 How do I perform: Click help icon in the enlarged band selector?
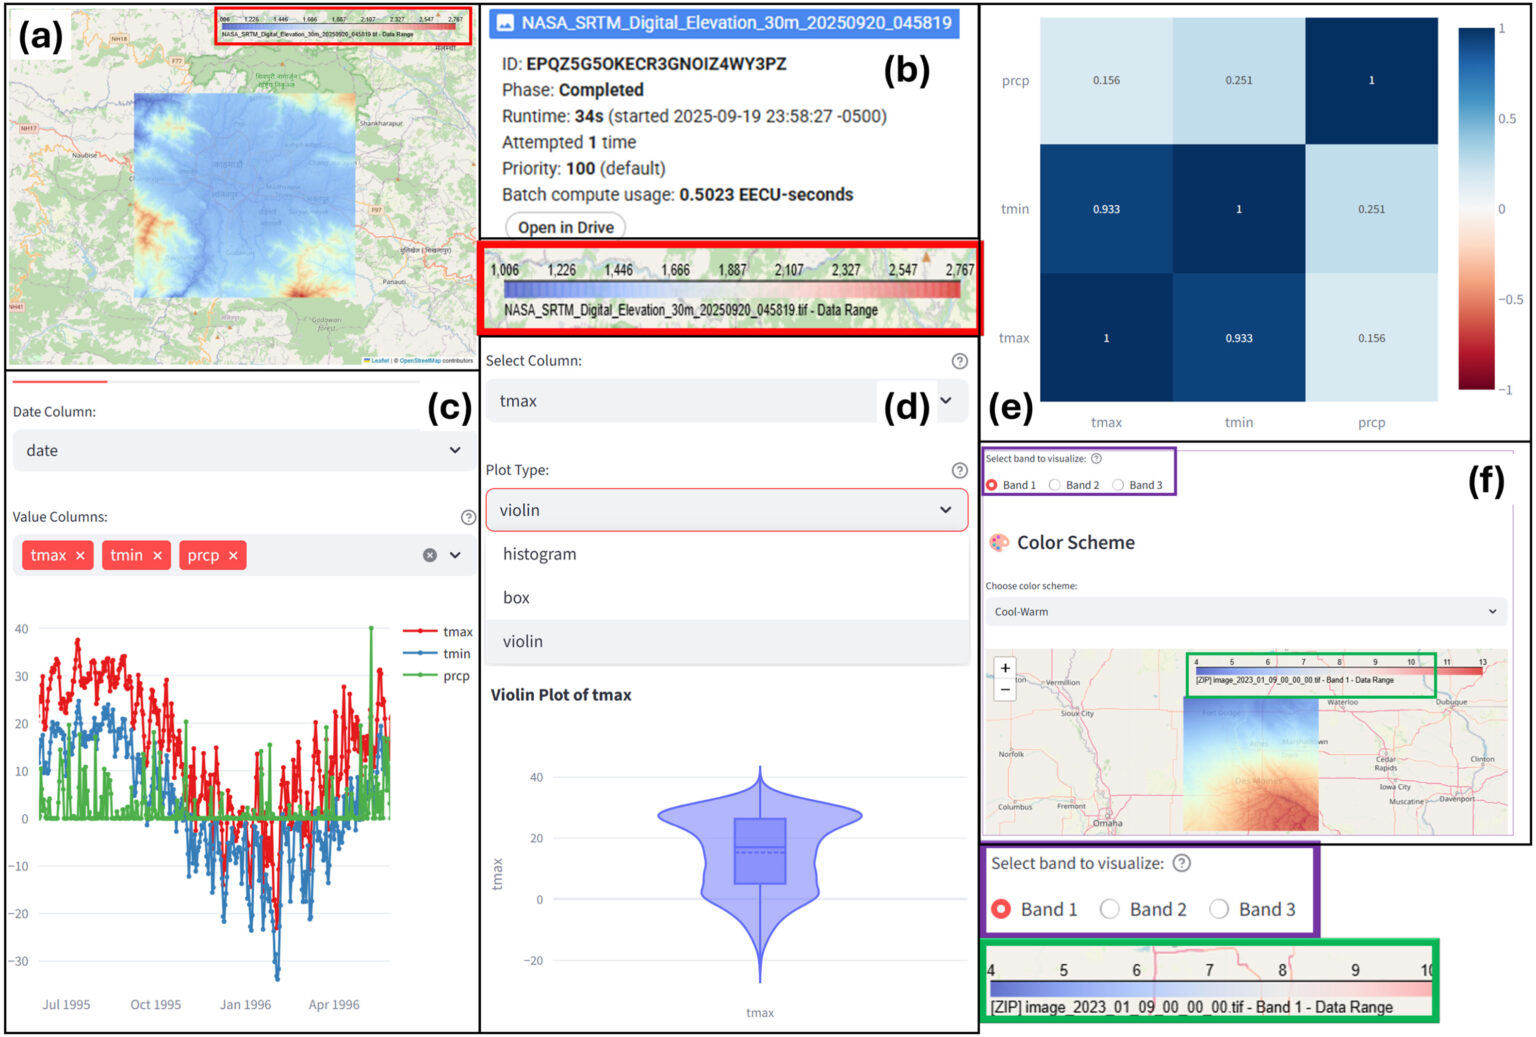pyautogui.click(x=1181, y=863)
